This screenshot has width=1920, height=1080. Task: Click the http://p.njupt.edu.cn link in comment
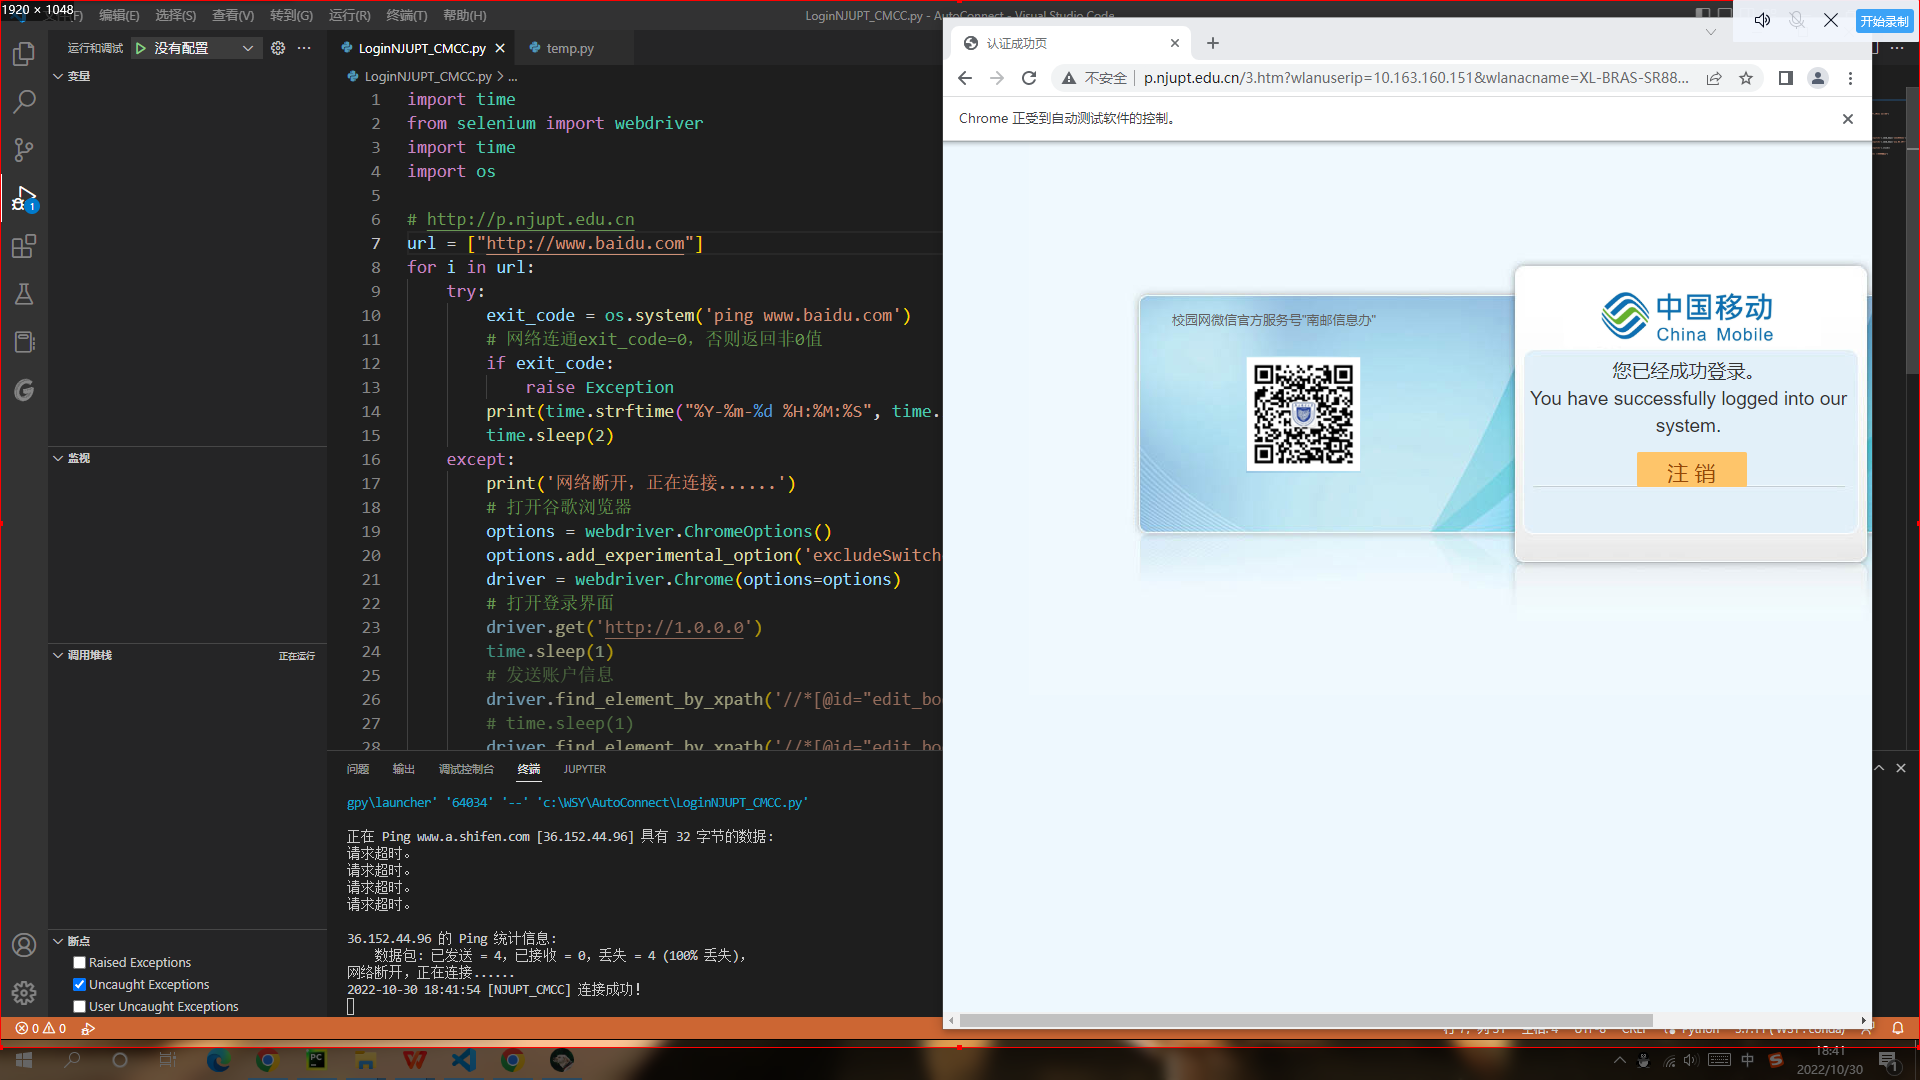[530, 219]
